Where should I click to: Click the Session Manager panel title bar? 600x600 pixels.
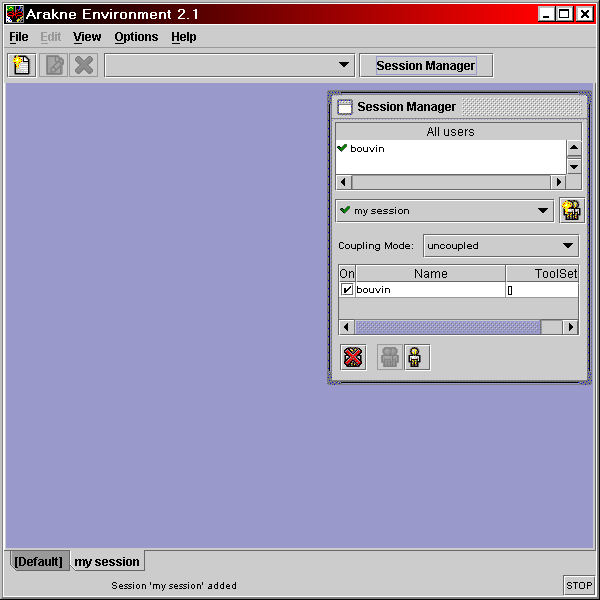coord(459,107)
